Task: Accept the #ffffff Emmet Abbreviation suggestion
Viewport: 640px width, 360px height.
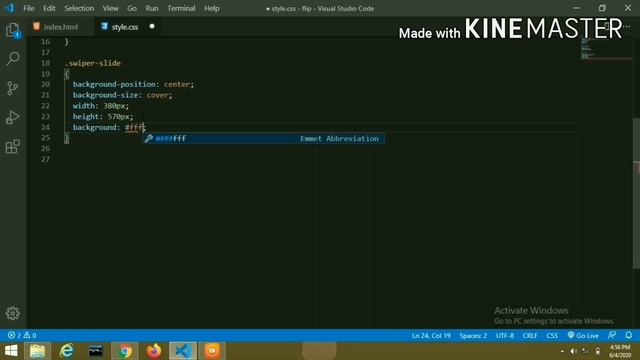Action: click(x=263, y=138)
